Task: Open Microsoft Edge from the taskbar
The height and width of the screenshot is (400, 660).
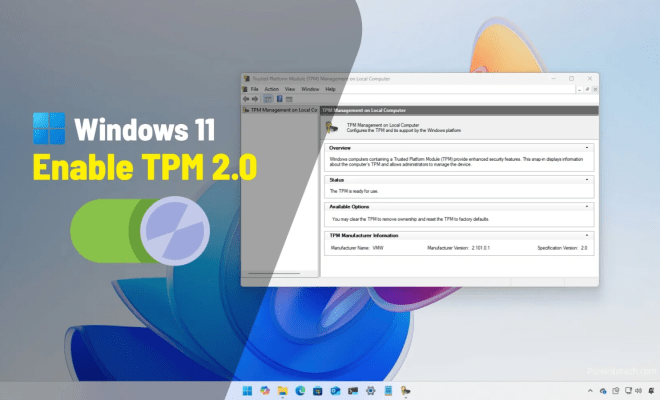Action: [300, 391]
